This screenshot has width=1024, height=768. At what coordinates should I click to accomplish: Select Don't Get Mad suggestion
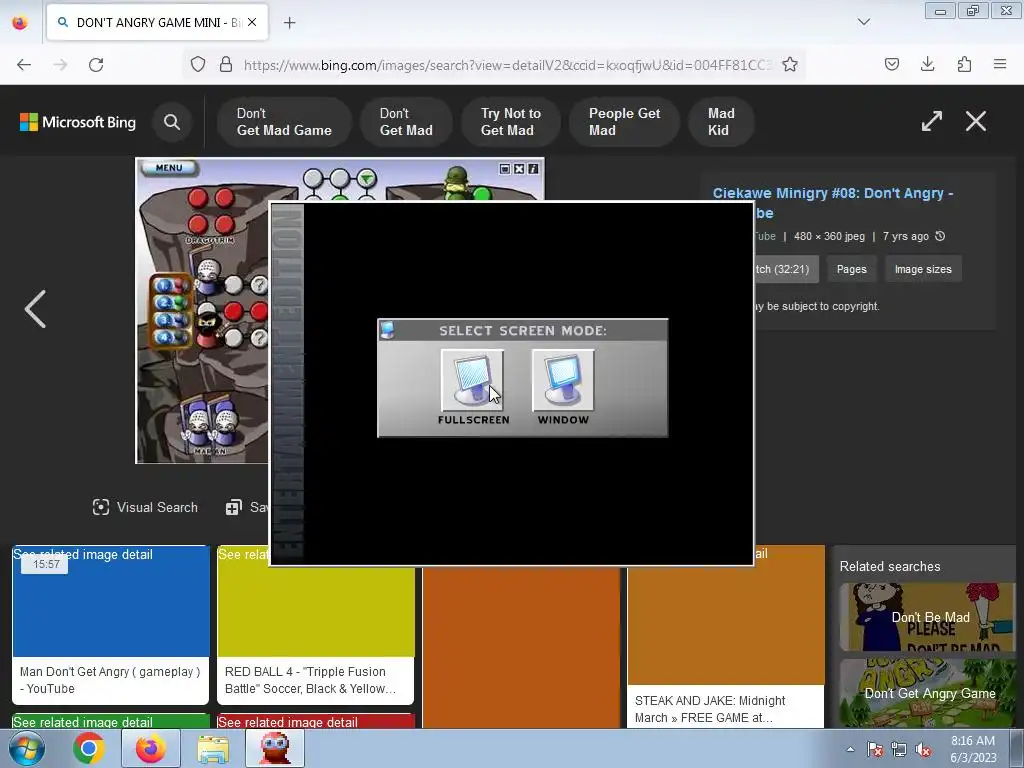pos(406,122)
